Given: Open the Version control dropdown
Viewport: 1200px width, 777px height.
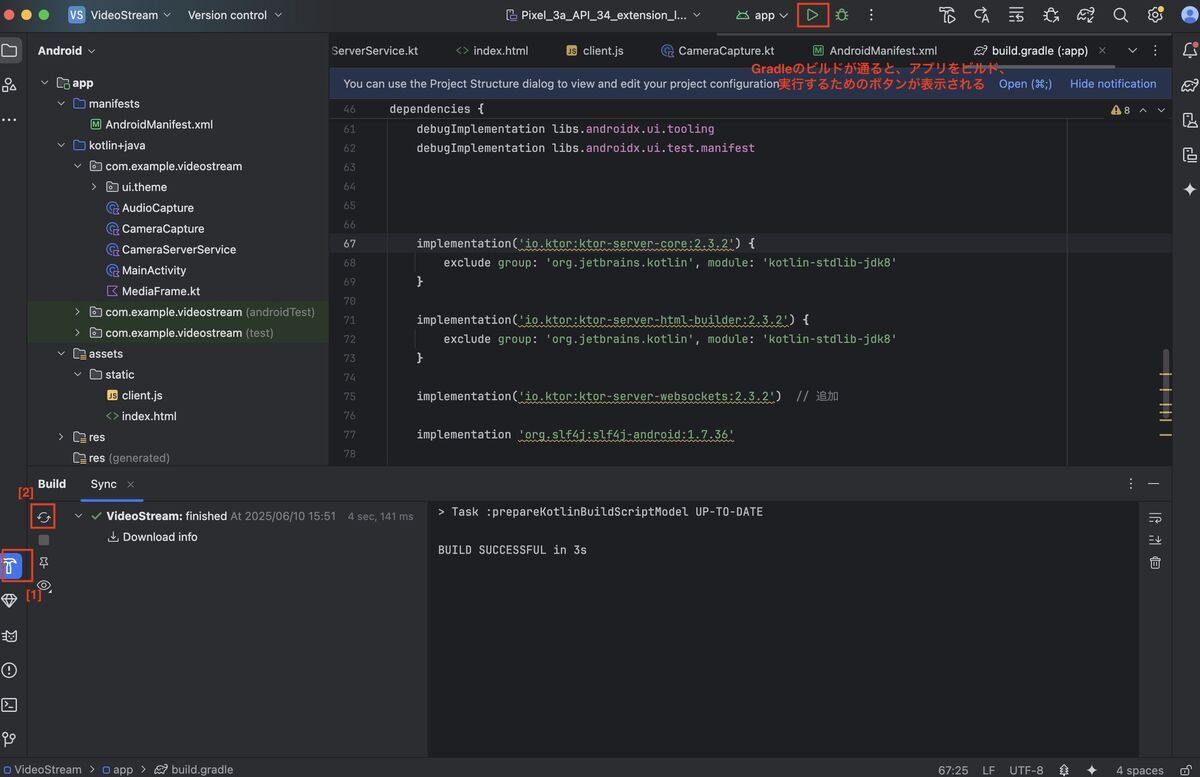Looking at the screenshot, I should coord(235,15).
